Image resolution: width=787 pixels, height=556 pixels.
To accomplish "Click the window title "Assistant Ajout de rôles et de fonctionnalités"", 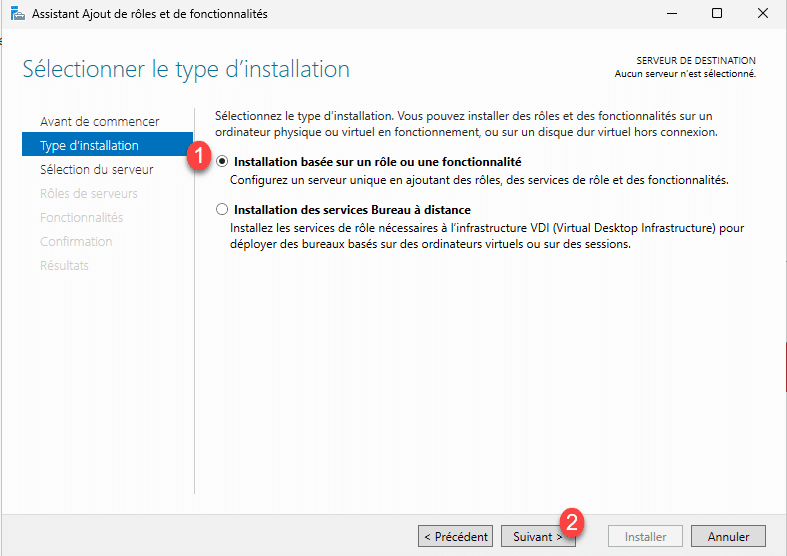I will 150,14.
